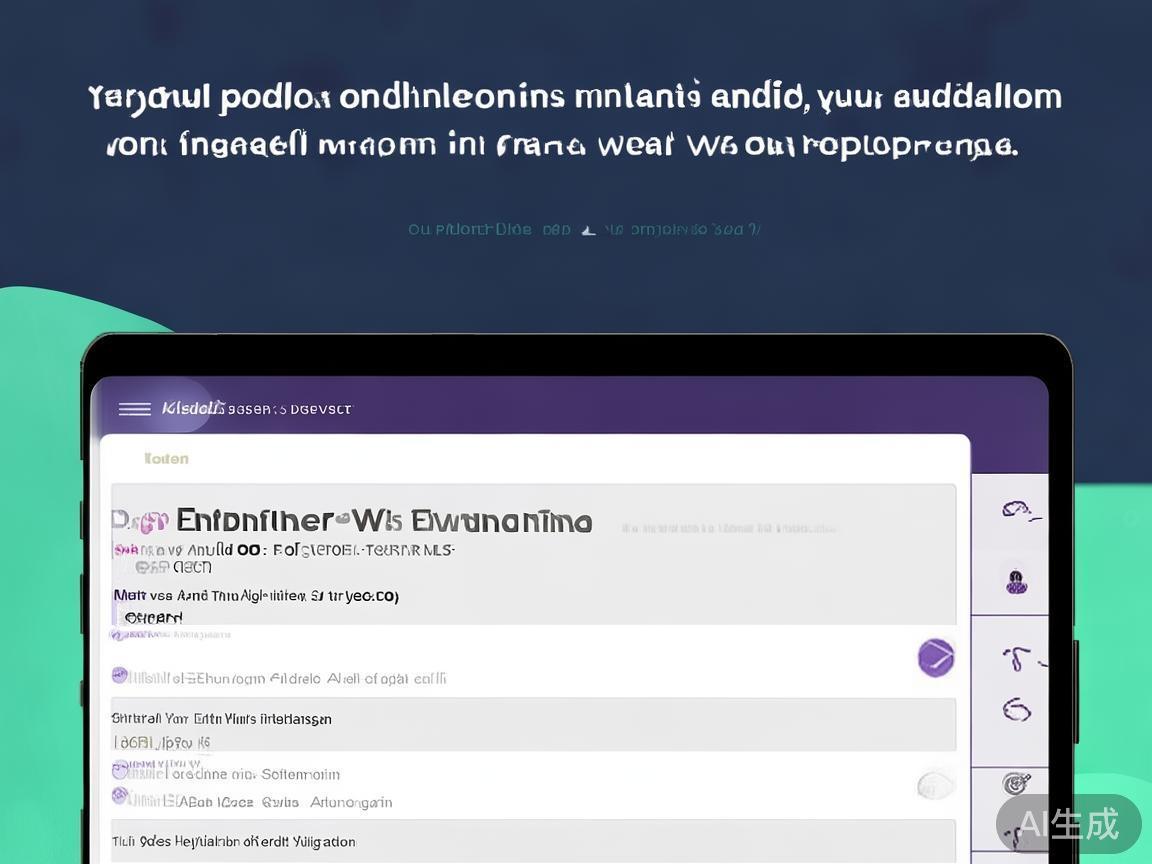The width and height of the screenshot is (1152, 864).
Task: Select the "Tluli 9des" bottom list row
Action: click(532, 841)
